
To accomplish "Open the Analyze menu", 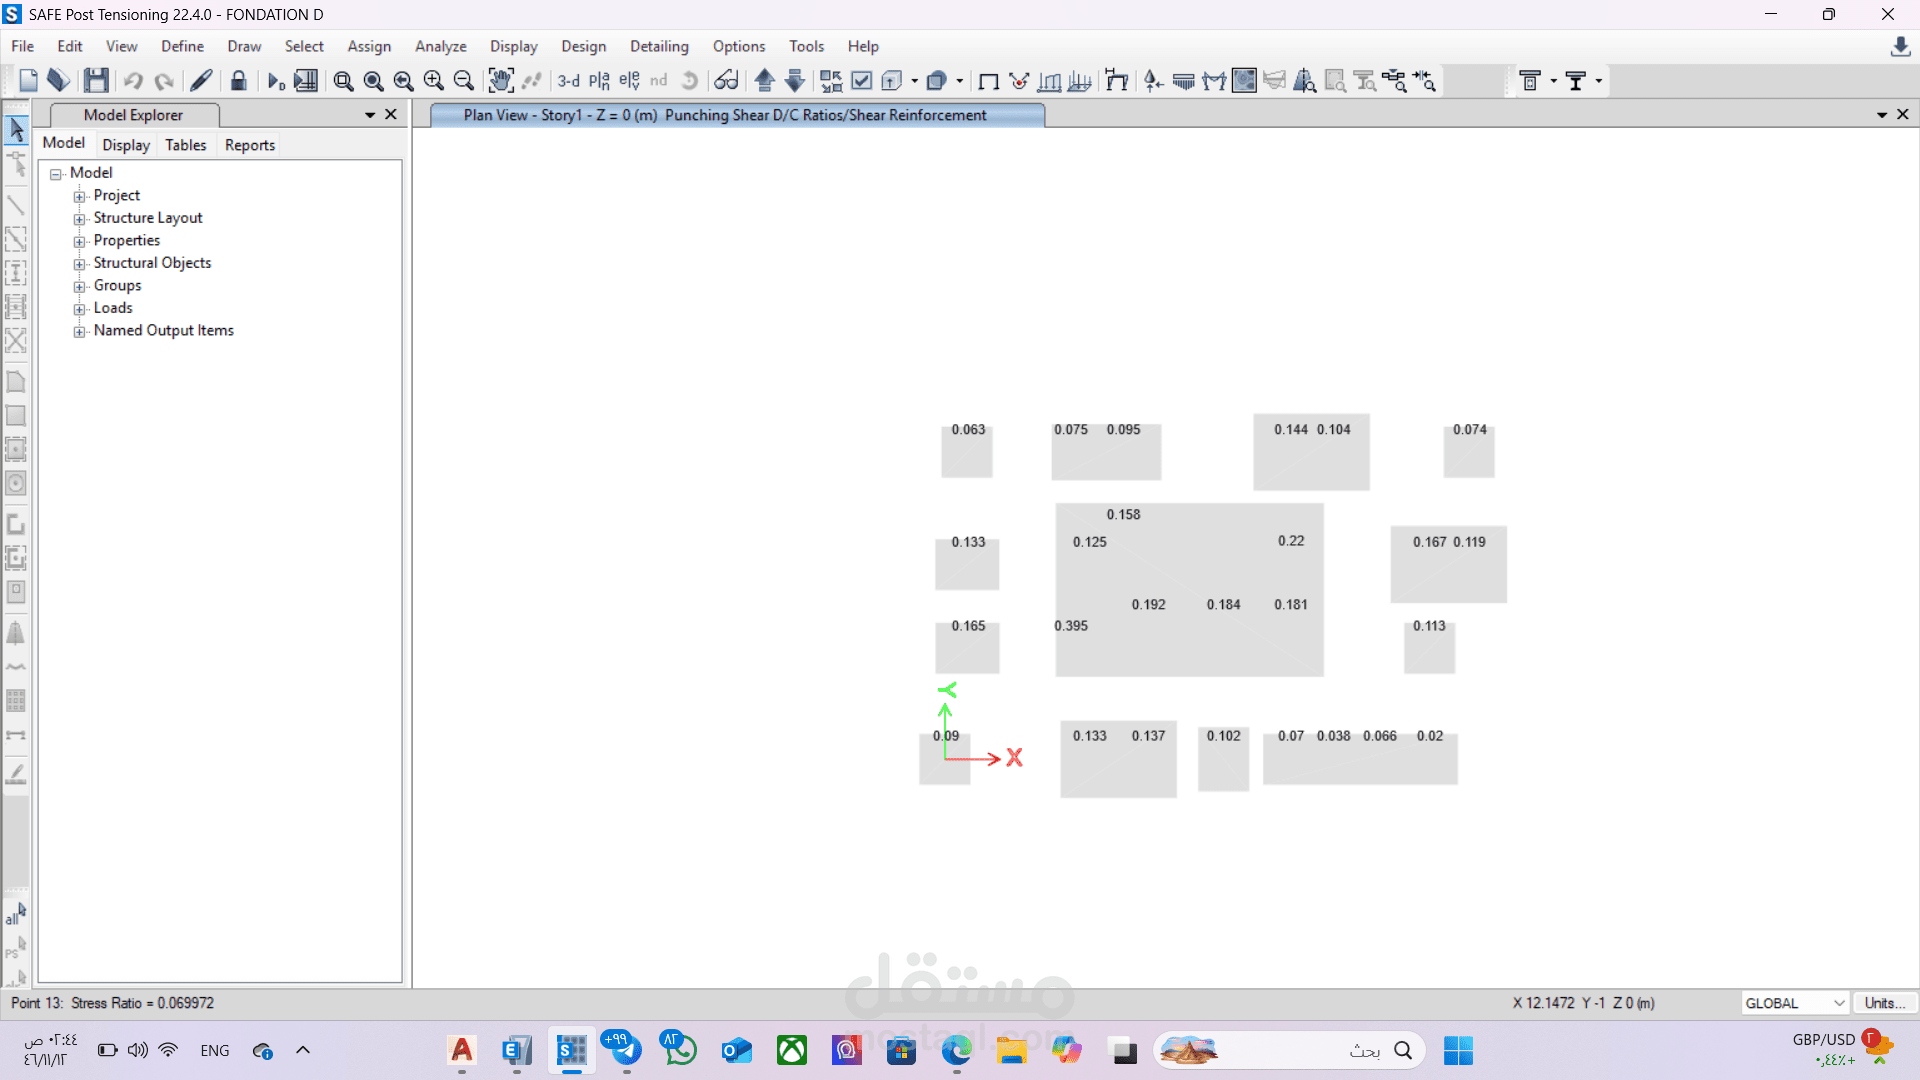I will pos(440,46).
